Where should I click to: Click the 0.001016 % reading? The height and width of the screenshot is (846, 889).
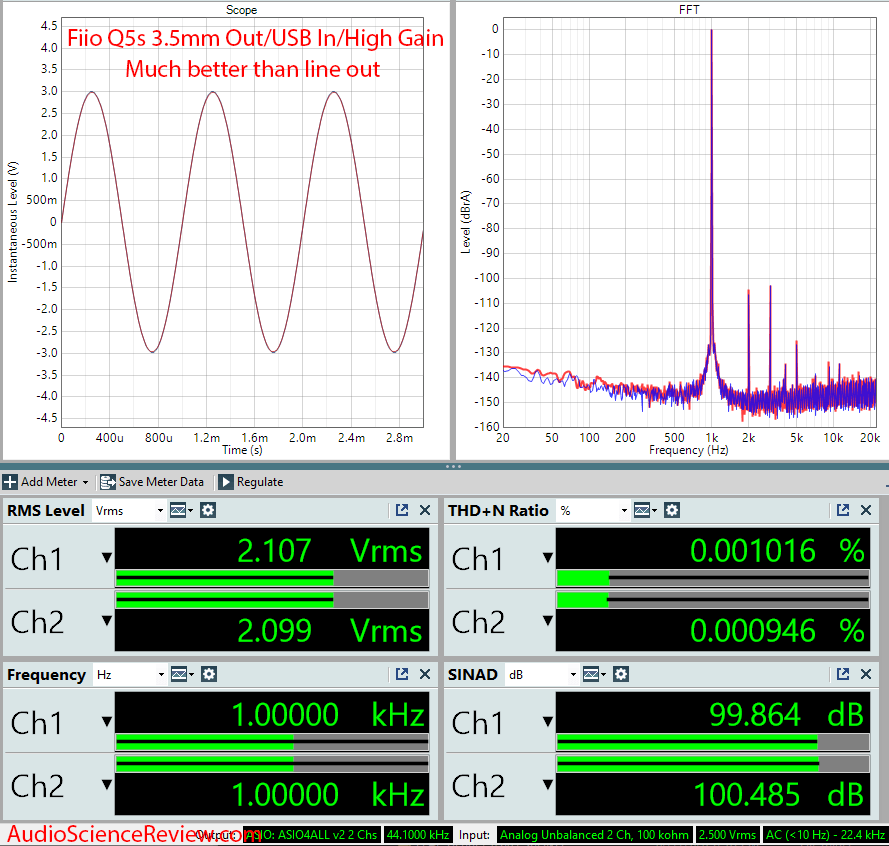click(x=777, y=551)
